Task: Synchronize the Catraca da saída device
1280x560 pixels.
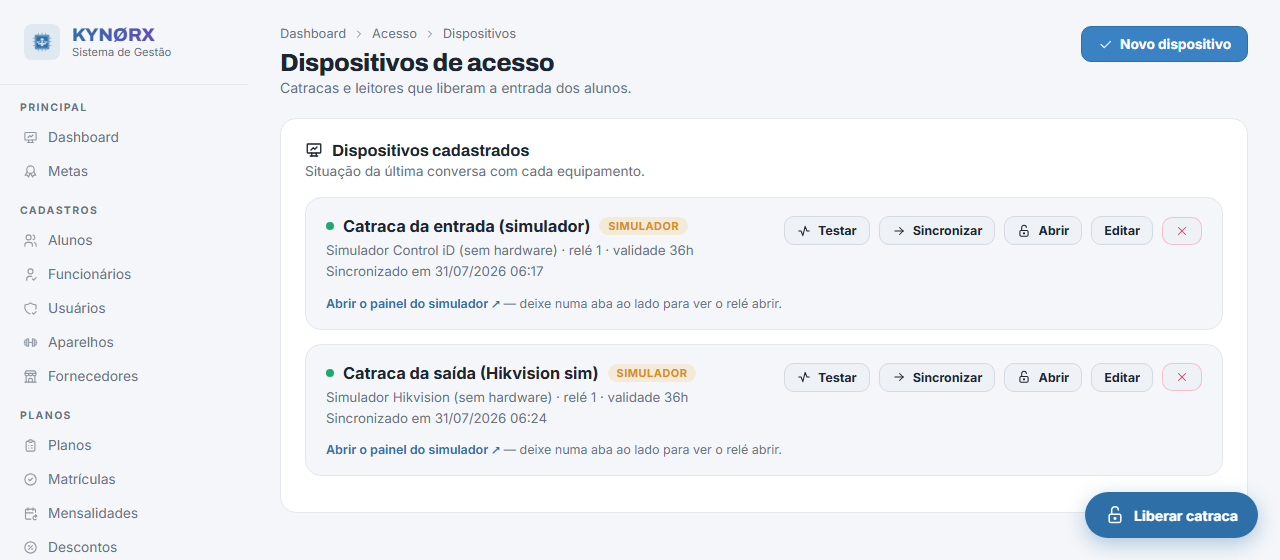Action: 937,377
